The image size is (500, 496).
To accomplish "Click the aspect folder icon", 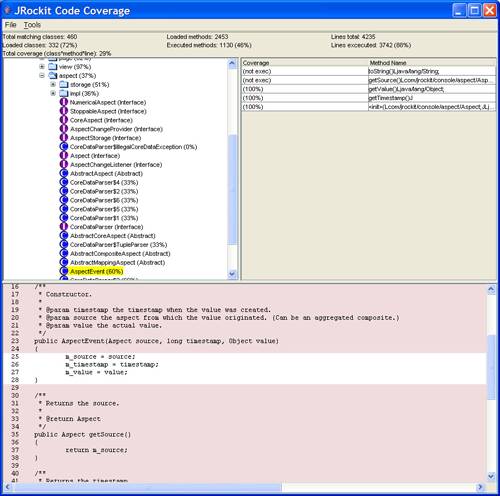I will pos(53,76).
